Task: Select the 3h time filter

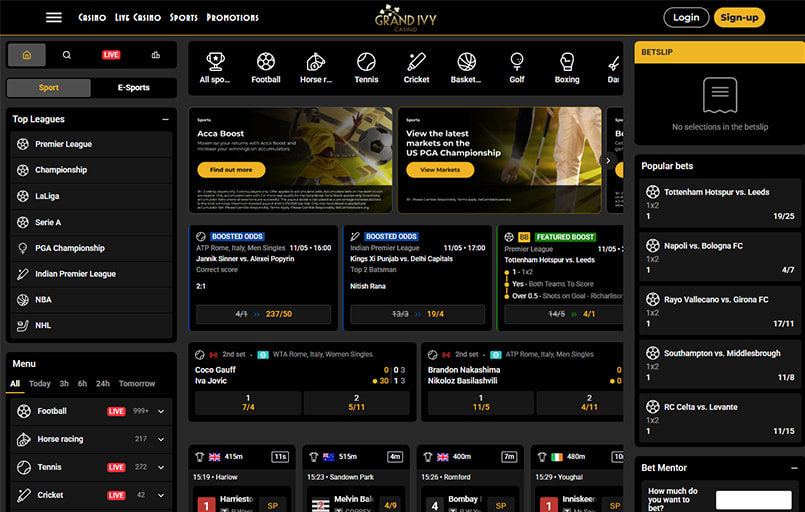Action: point(64,384)
